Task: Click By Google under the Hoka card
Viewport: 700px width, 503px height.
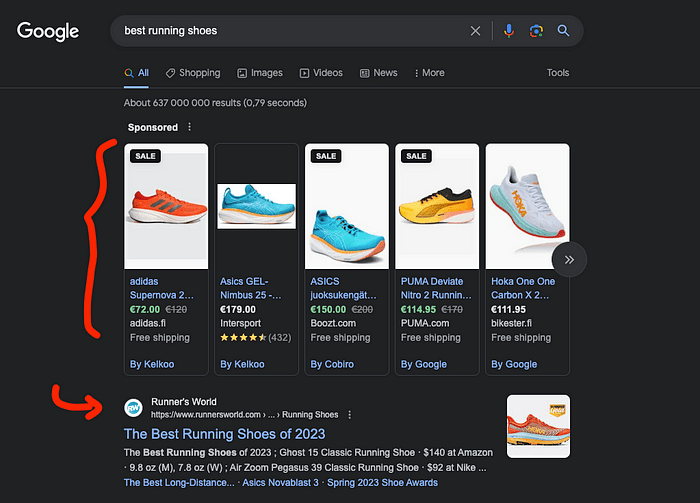Action: pyautogui.click(x=514, y=364)
